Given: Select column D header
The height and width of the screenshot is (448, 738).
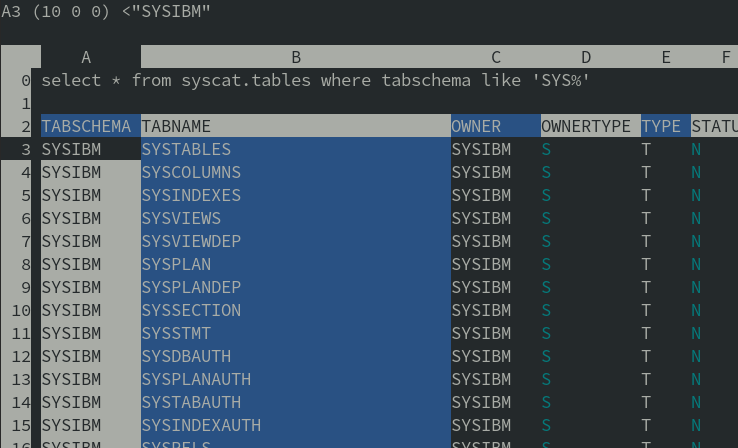Looking at the screenshot, I should pyautogui.click(x=586, y=58).
